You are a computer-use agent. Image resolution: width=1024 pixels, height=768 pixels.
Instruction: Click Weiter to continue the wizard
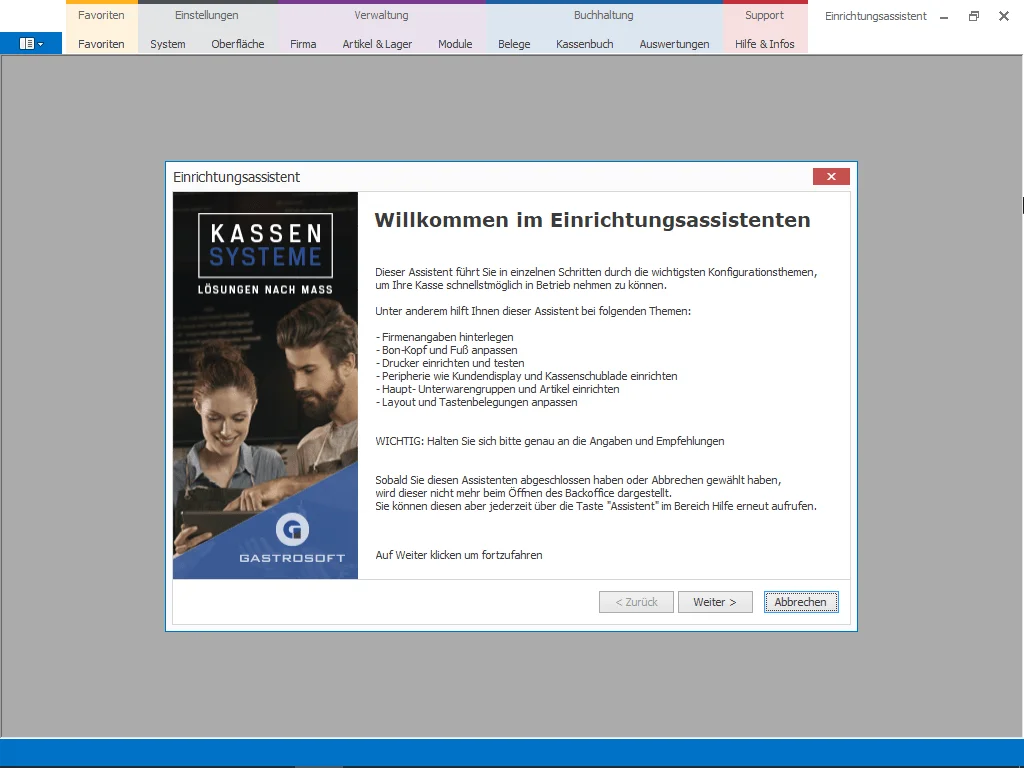tap(715, 601)
